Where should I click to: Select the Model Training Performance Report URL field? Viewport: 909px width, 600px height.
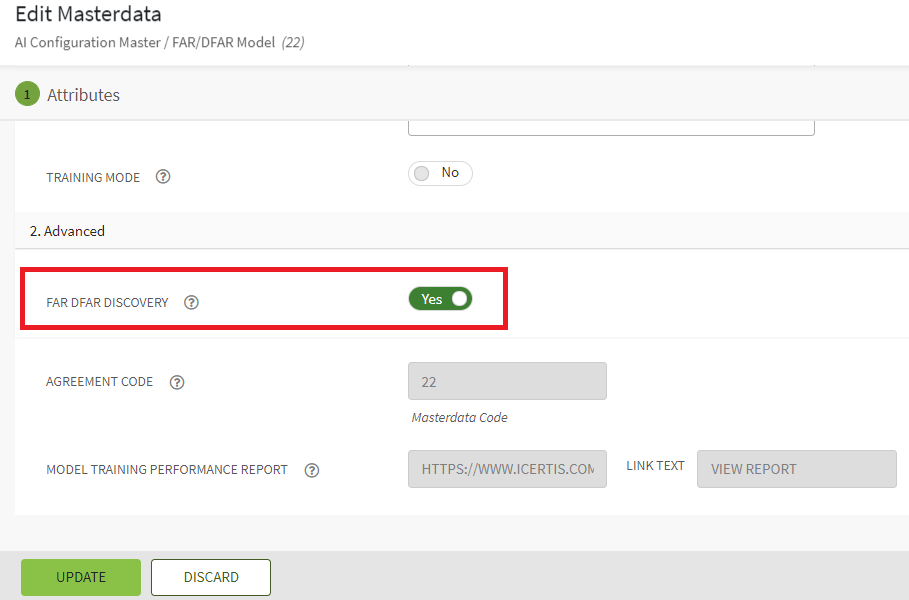[507, 469]
